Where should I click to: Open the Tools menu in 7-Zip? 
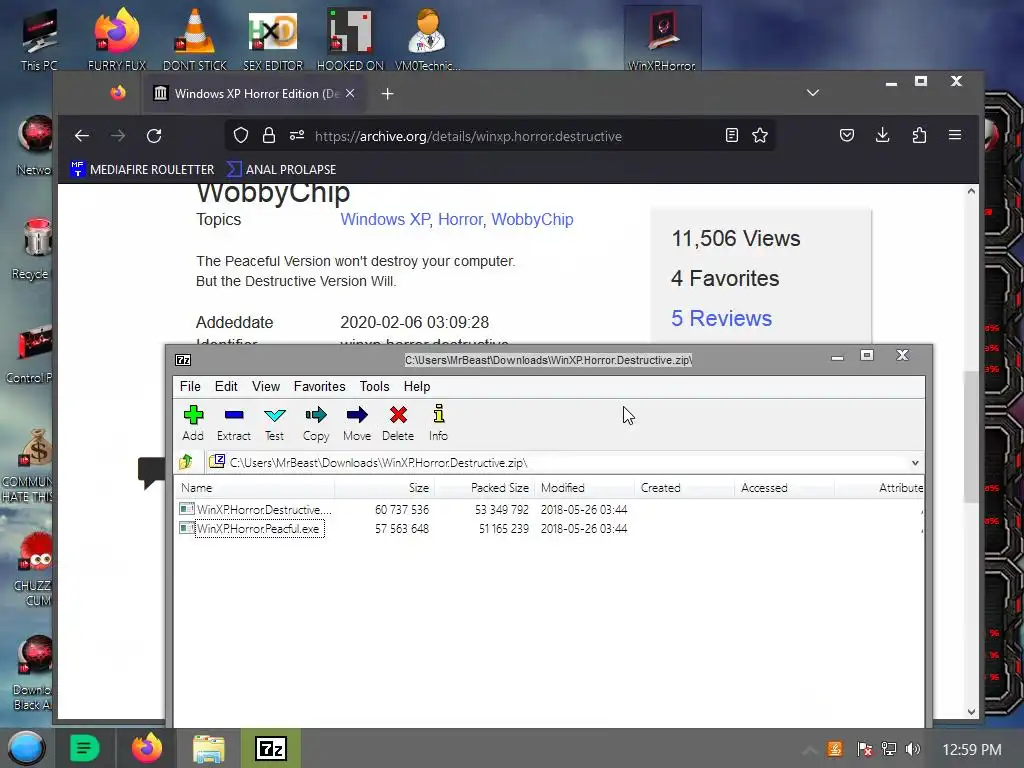(374, 387)
